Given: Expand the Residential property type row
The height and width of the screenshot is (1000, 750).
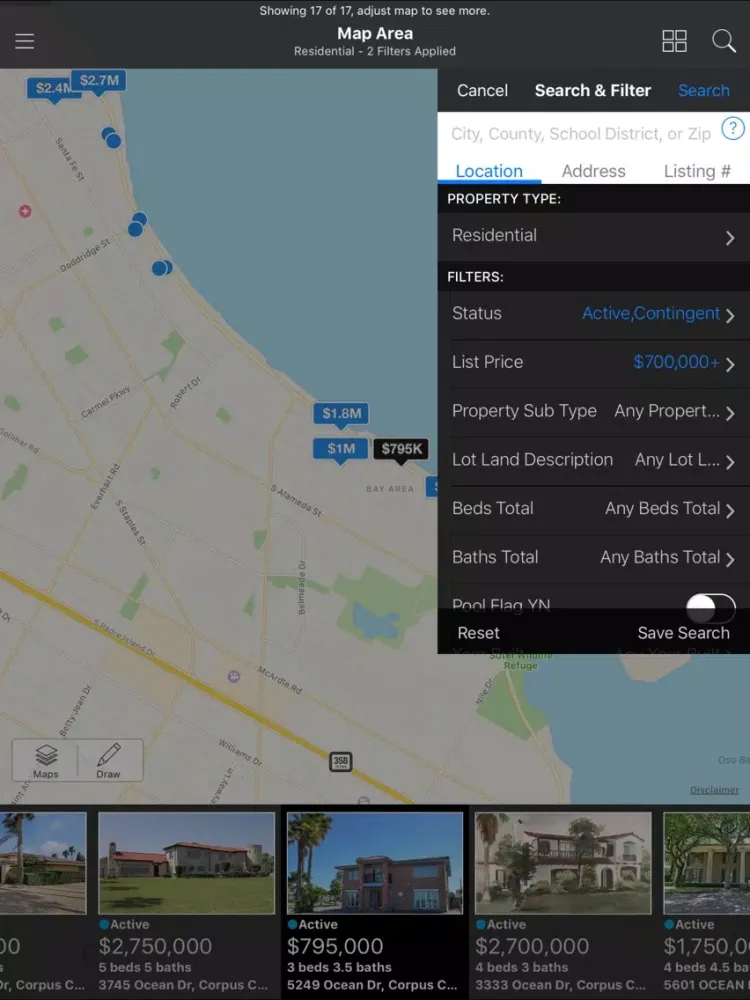Looking at the screenshot, I should 593,236.
